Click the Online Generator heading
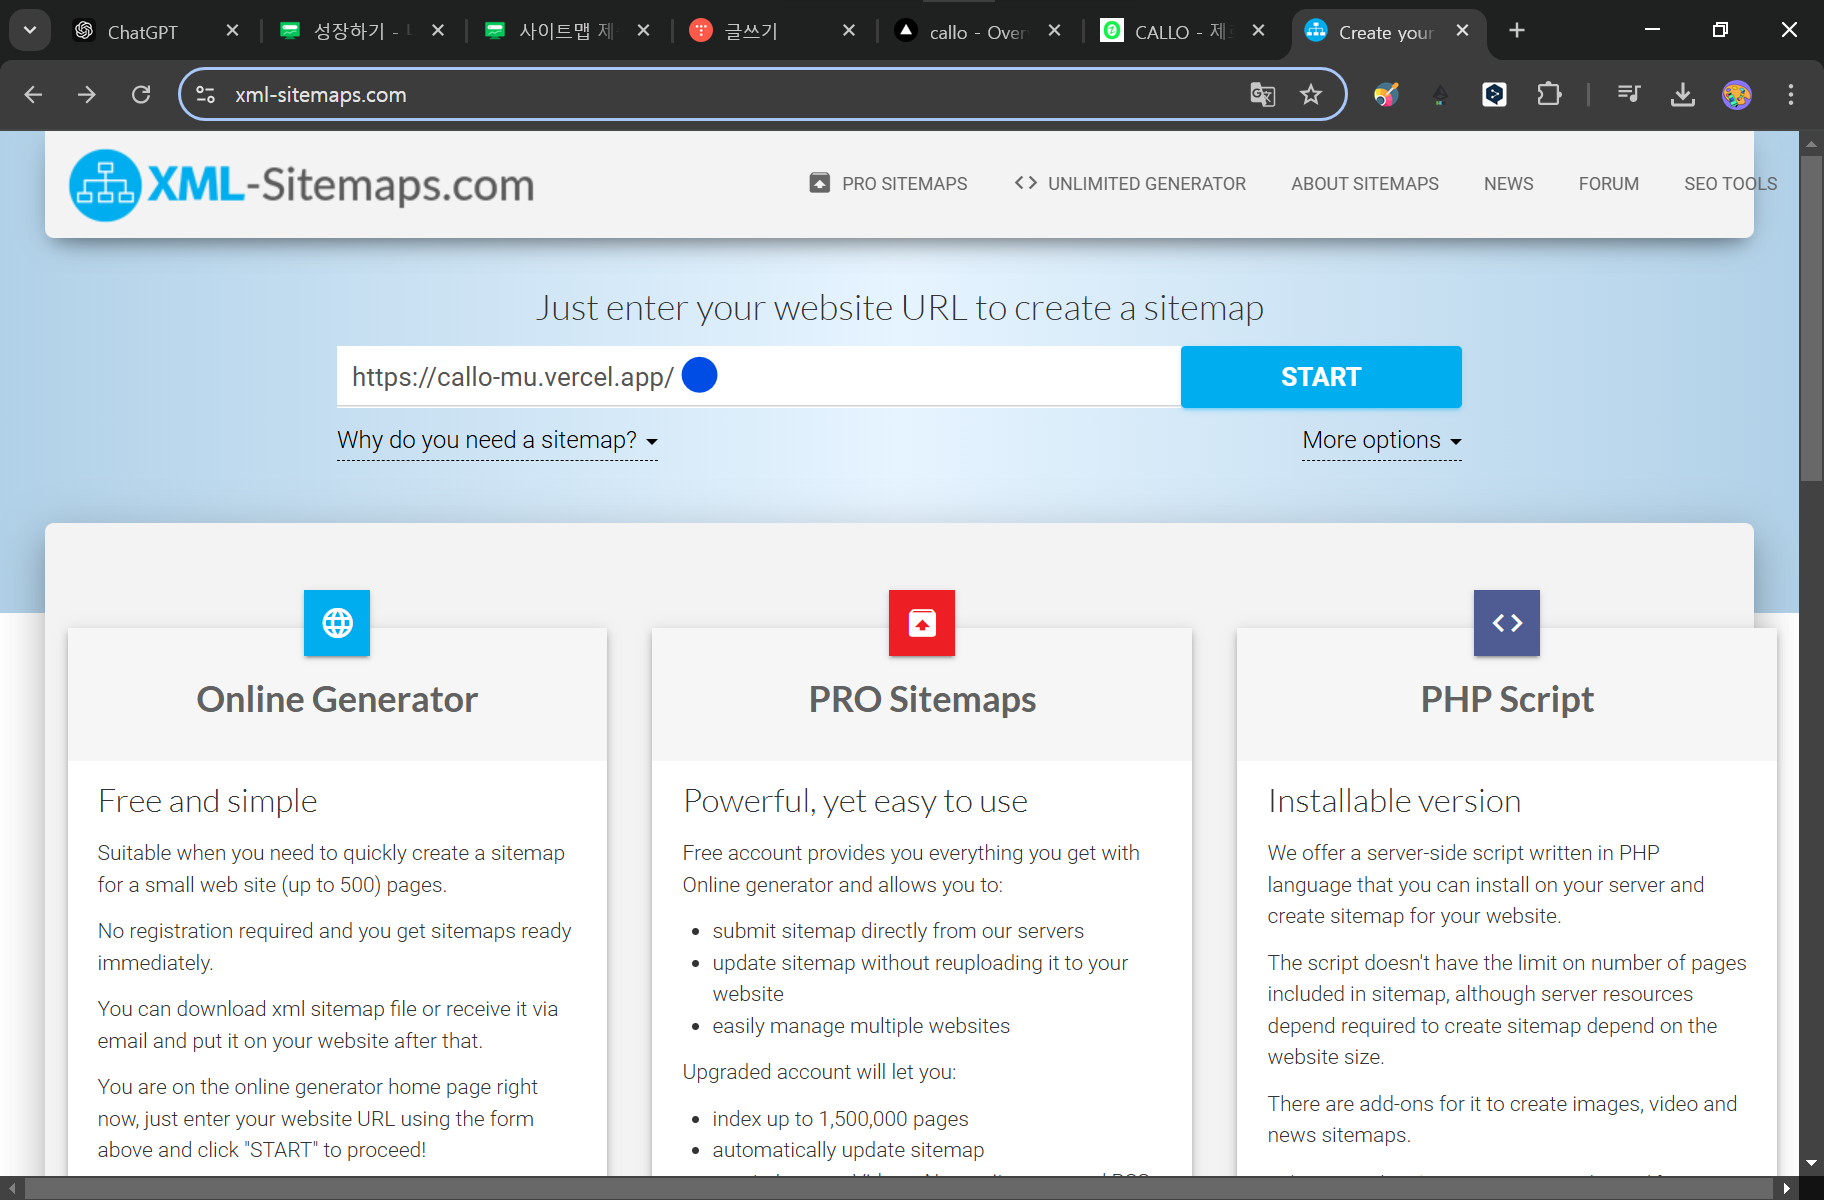The image size is (1824, 1200). click(x=337, y=699)
